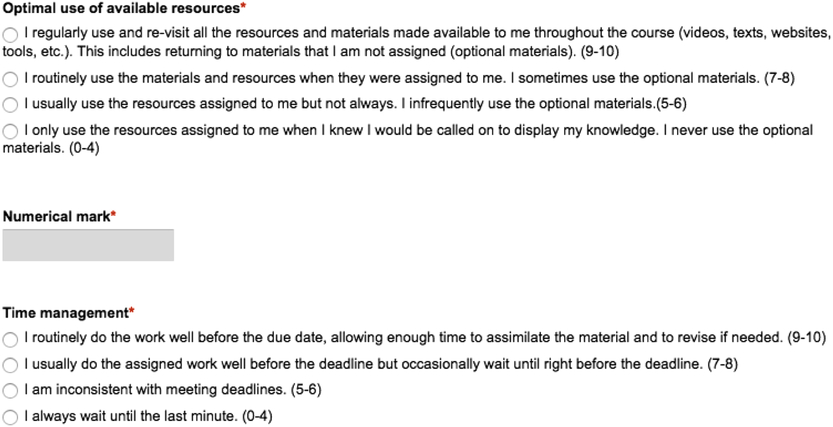
Task: Select the 'always wait until the last minute' radio button
Action: click(10, 417)
